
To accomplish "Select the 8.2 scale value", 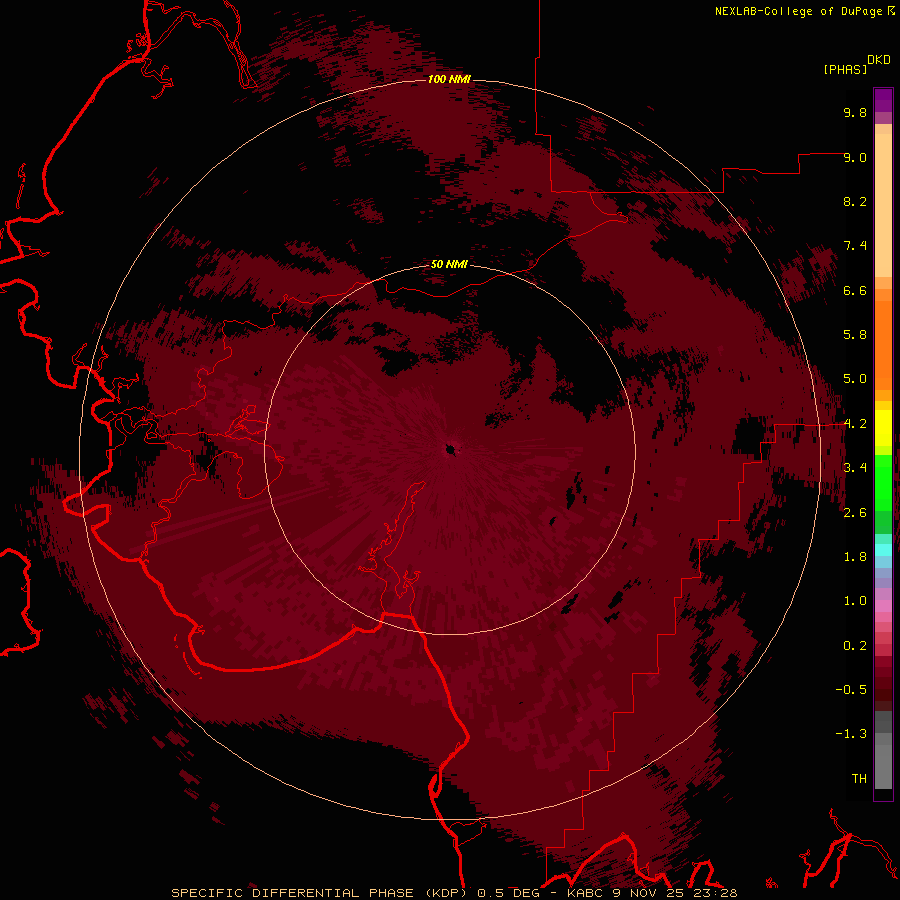I will tap(855, 201).
